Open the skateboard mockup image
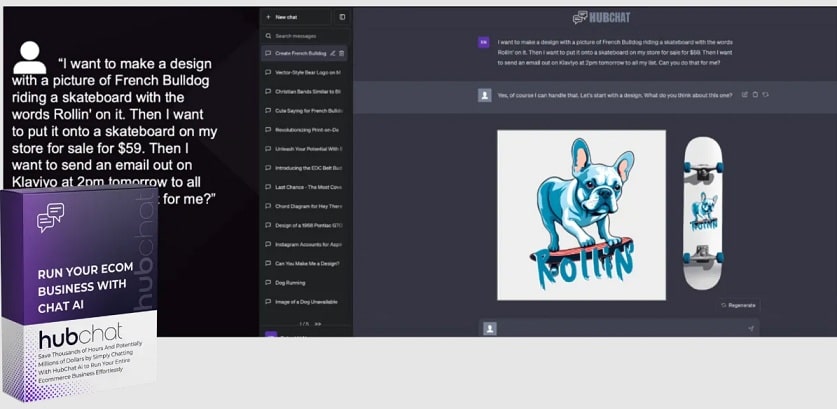The width and height of the screenshot is (837, 409). click(x=703, y=213)
